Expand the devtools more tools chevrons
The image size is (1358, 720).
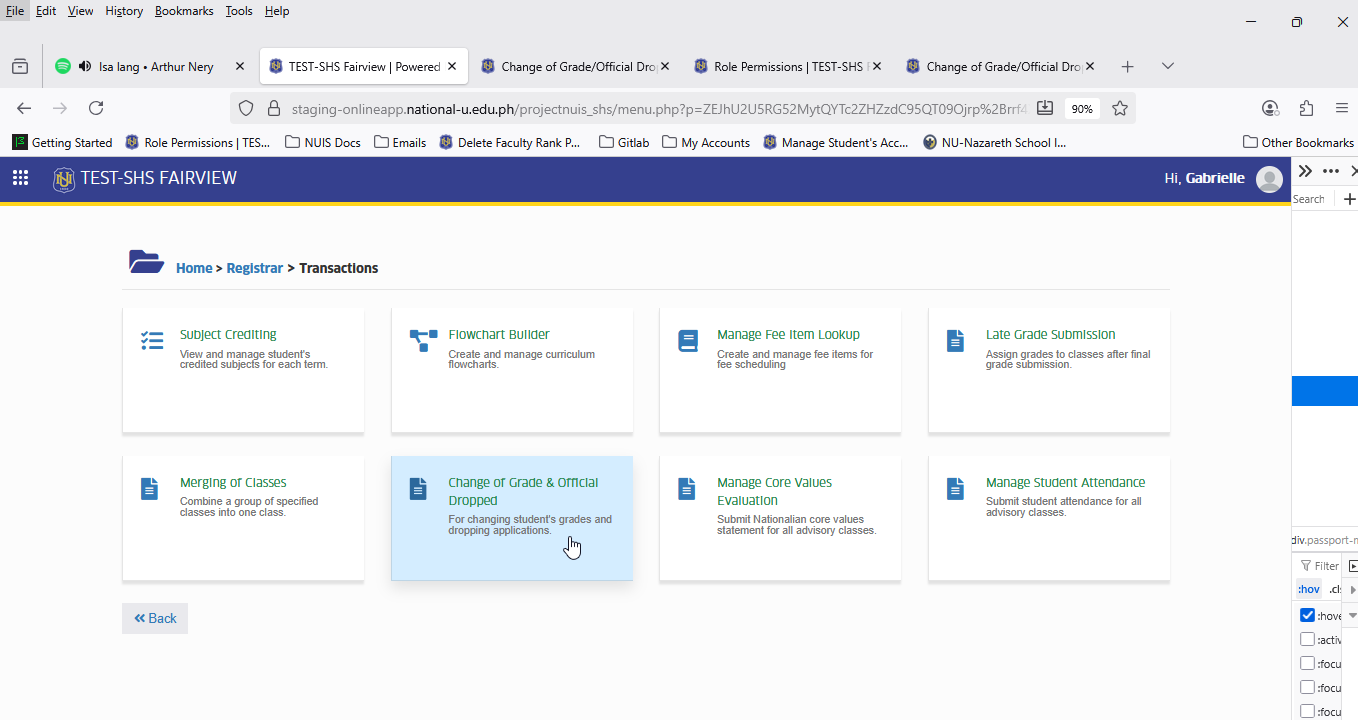point(1305,171)
